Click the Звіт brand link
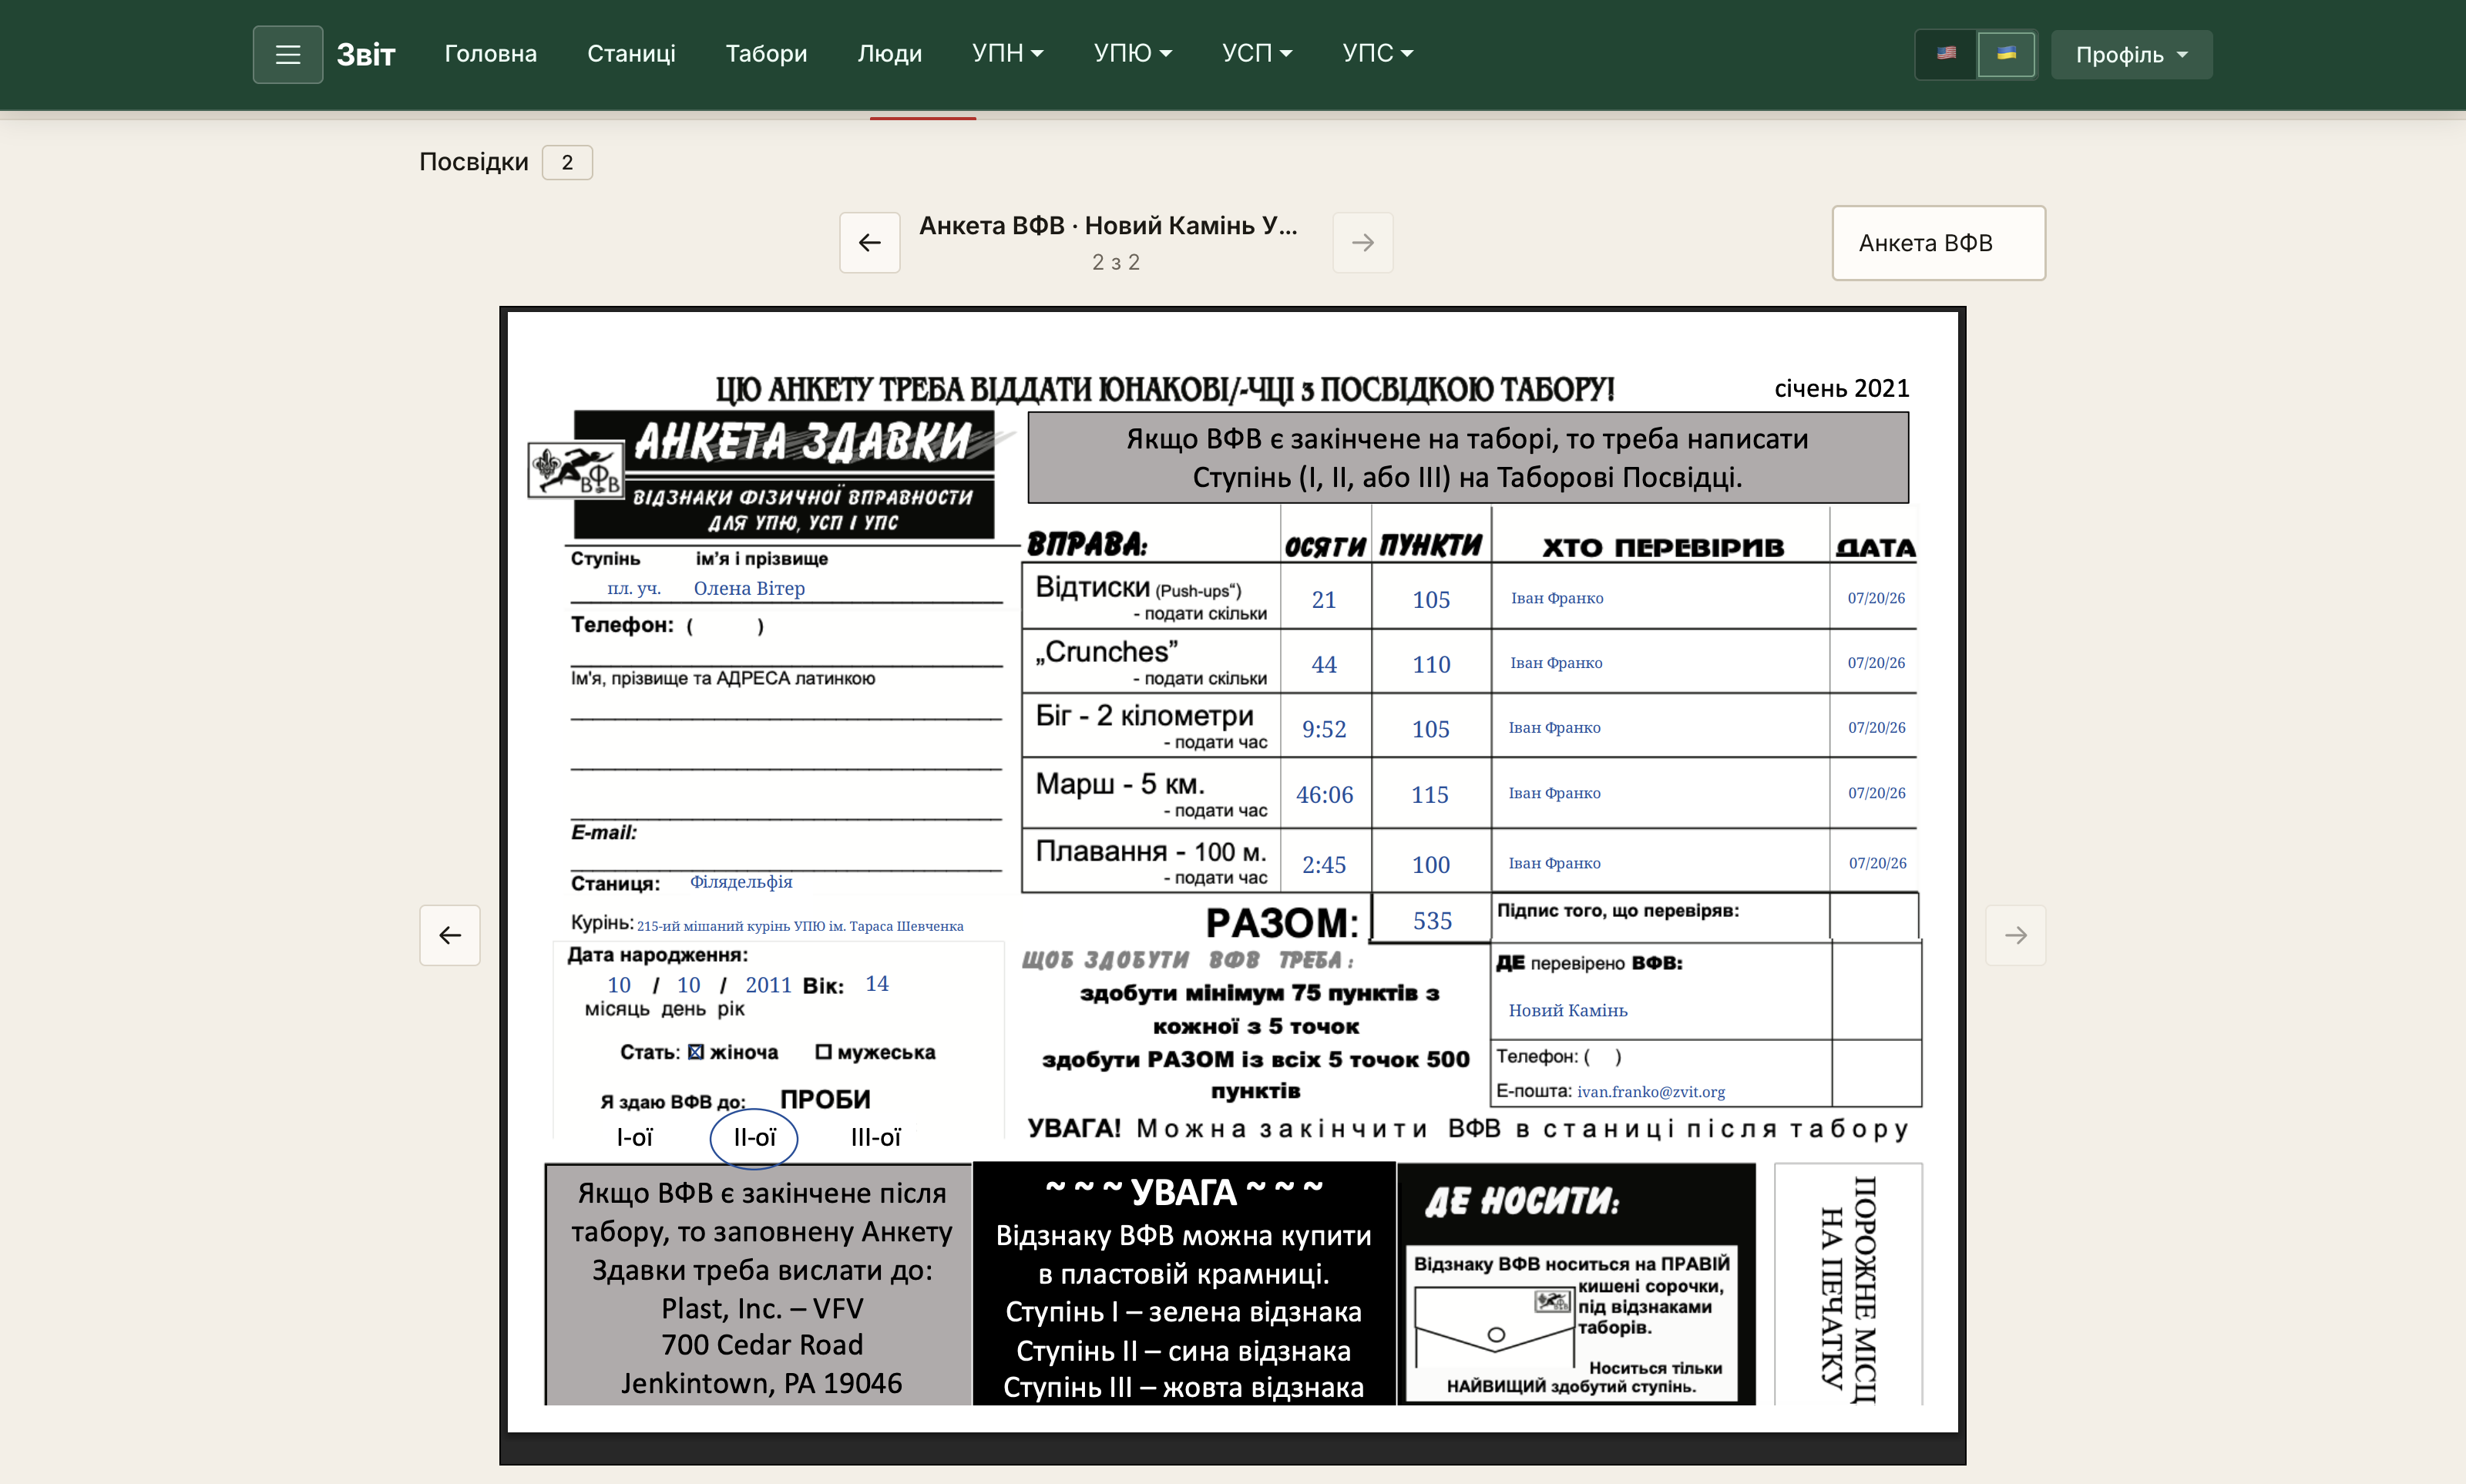This screenshot has height=1484, width=2466. click(x=365, y=54)
